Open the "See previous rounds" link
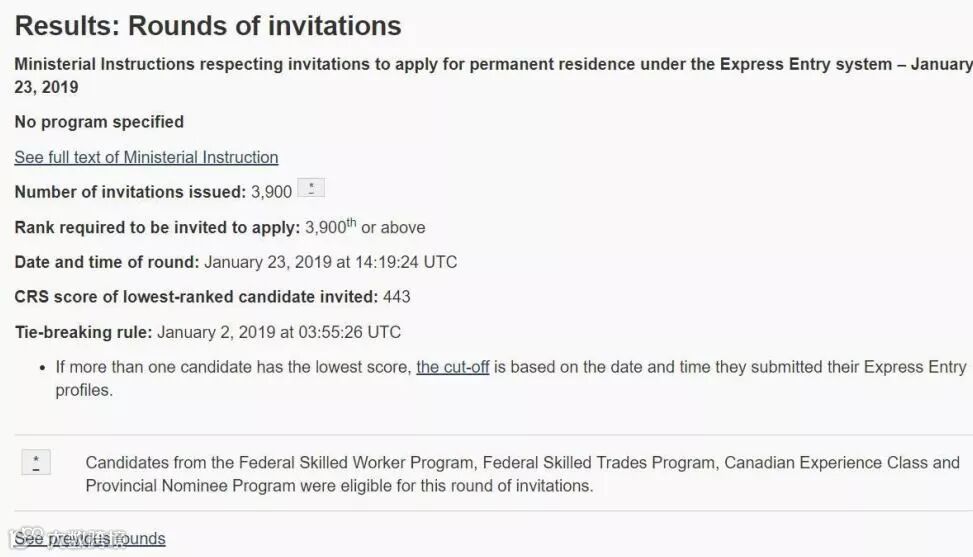This screenshot has width=973, height=557. (90, 539)
